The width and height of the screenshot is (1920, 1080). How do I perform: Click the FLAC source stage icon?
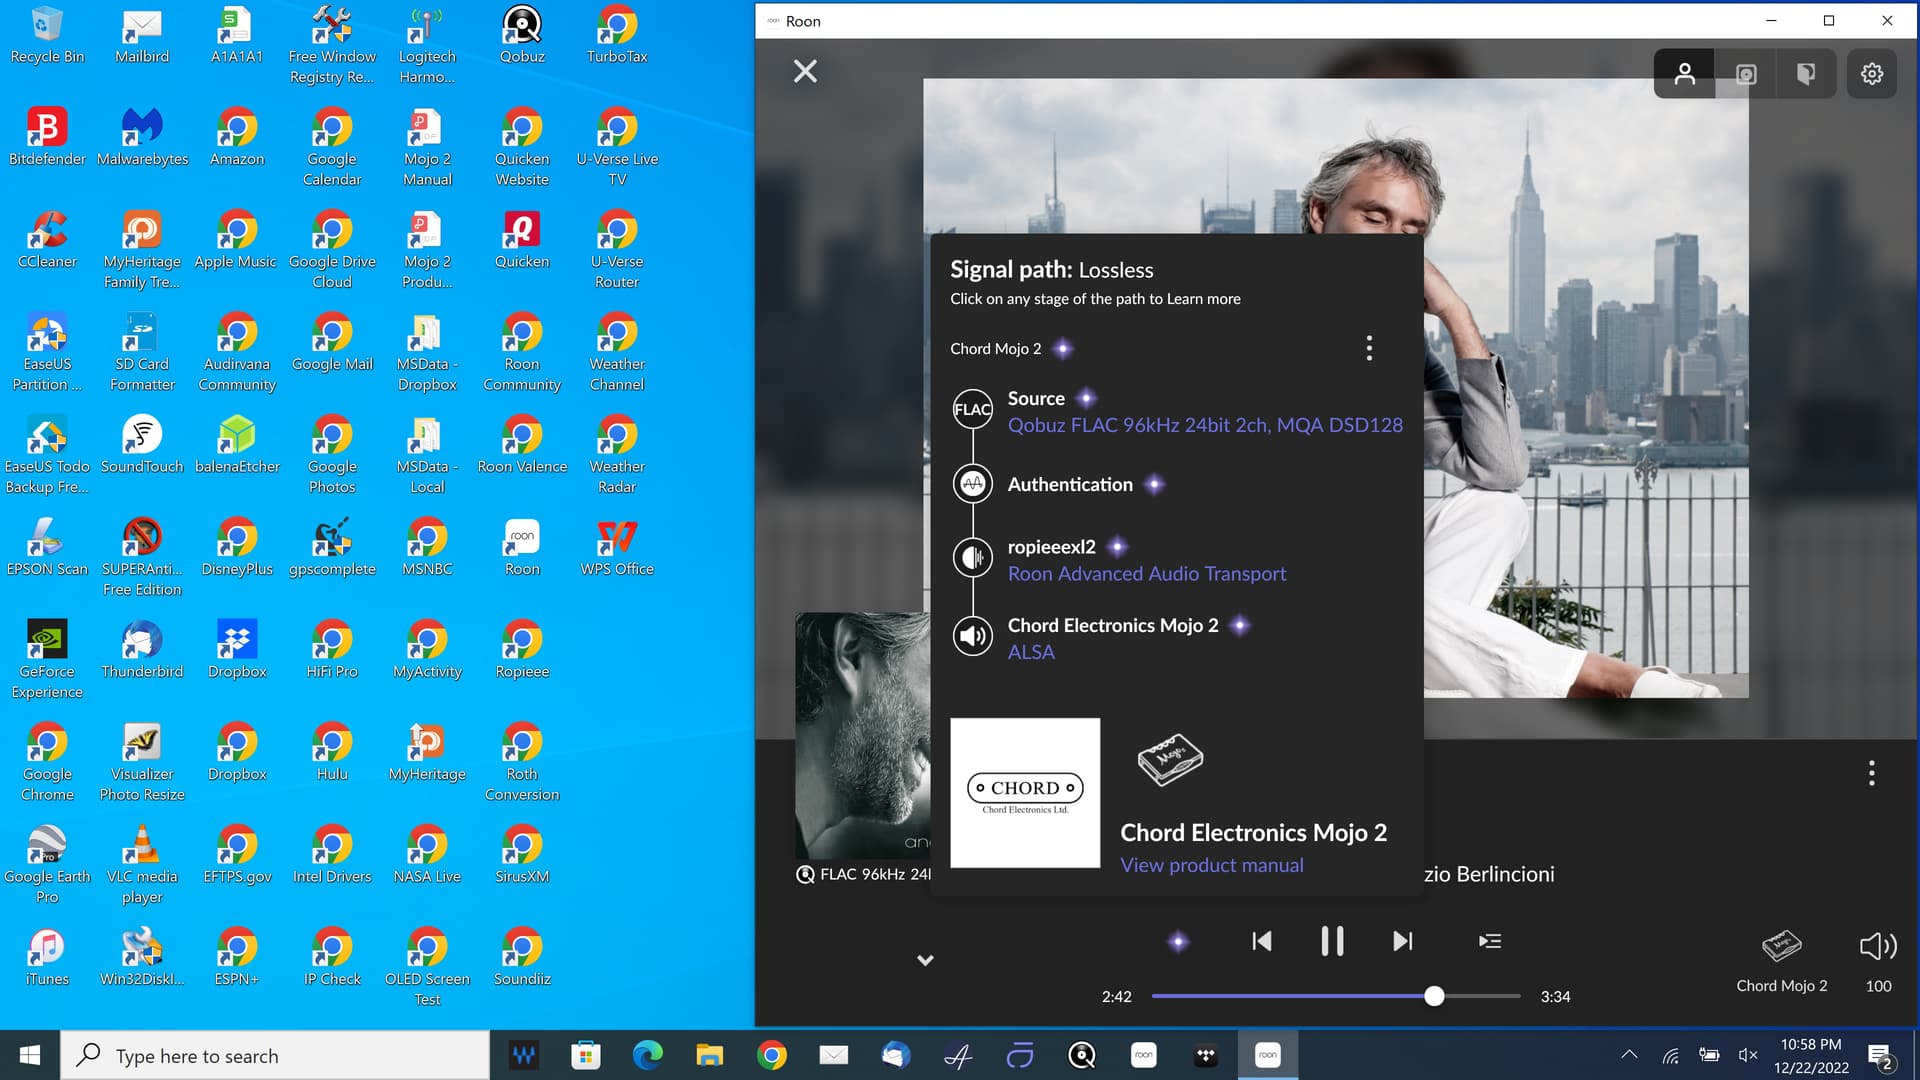click(x=972, y=409)
